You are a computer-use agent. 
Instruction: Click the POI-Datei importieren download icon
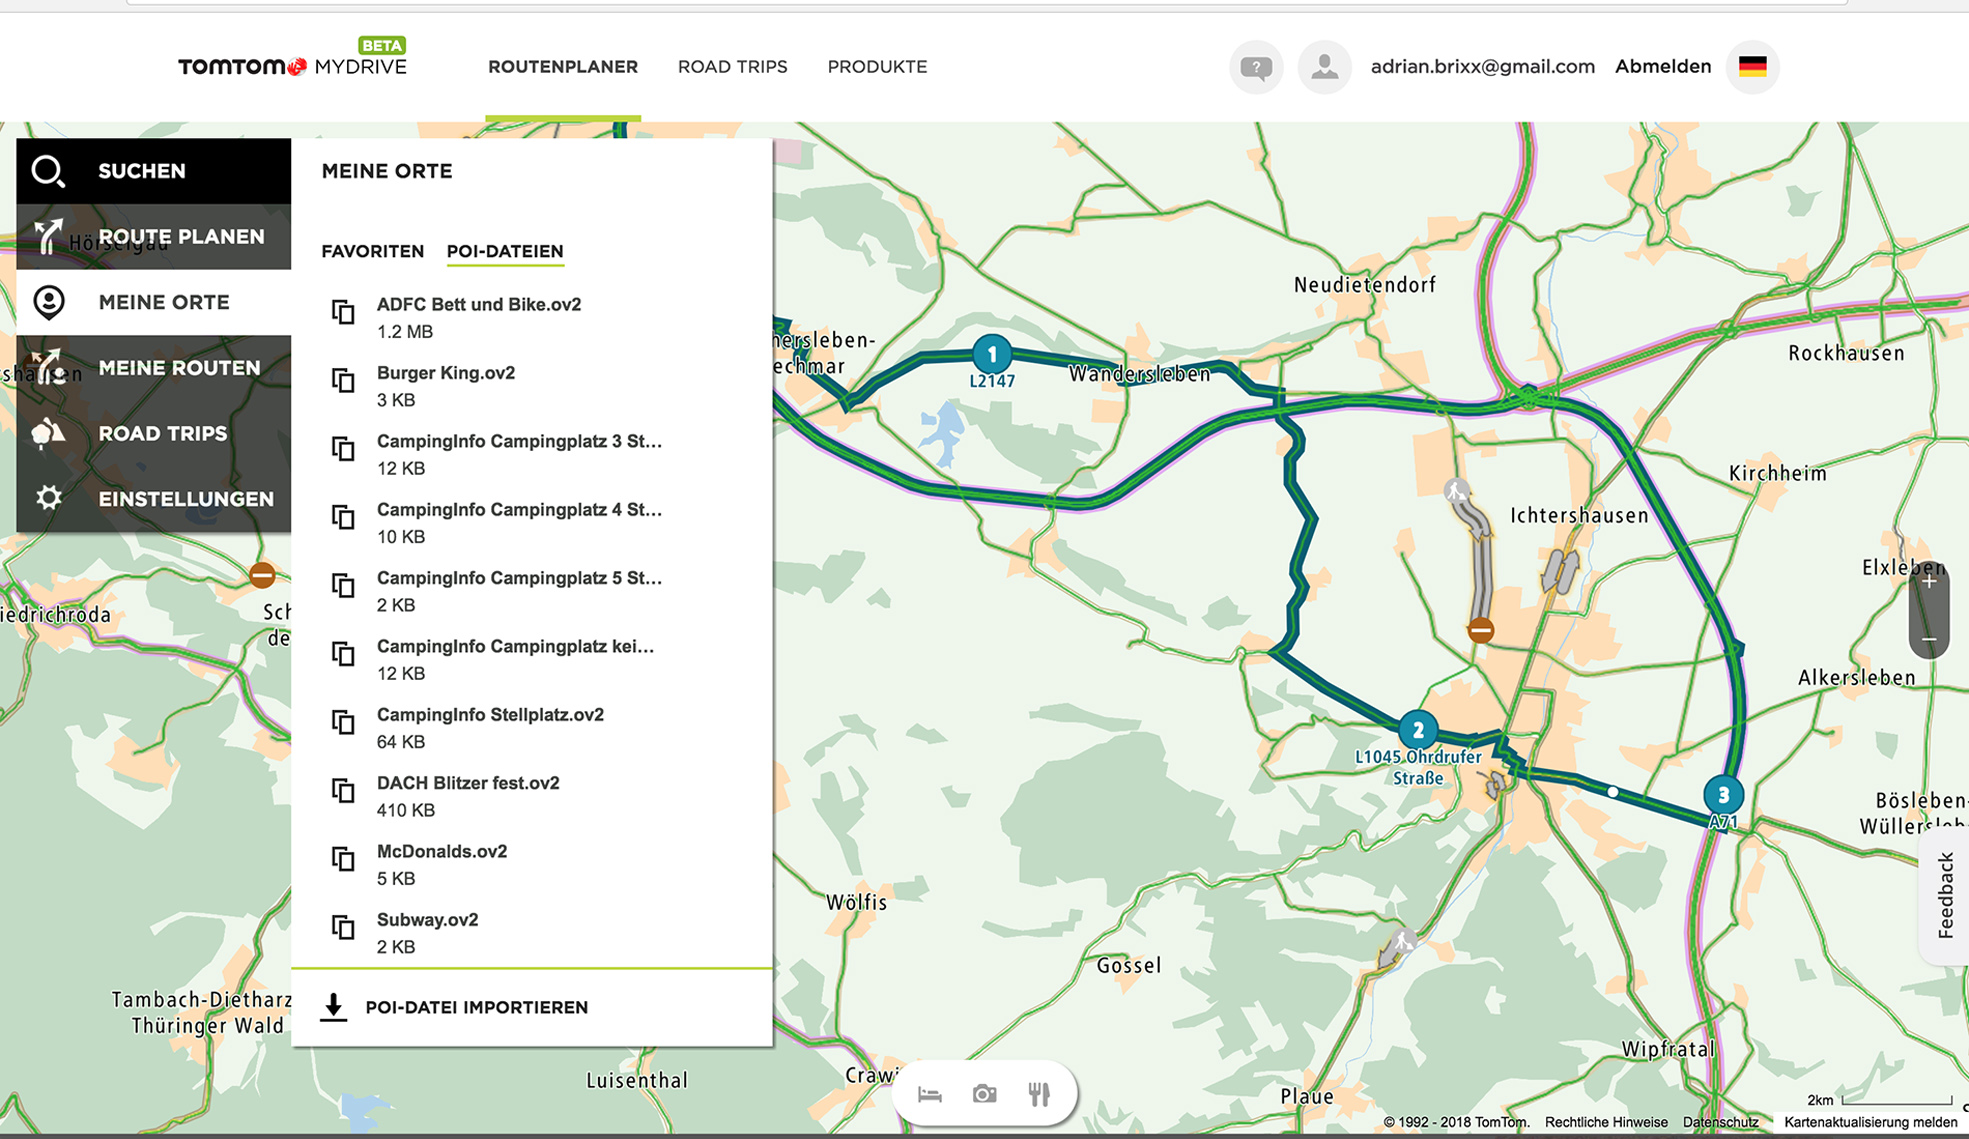[334, 1007]
